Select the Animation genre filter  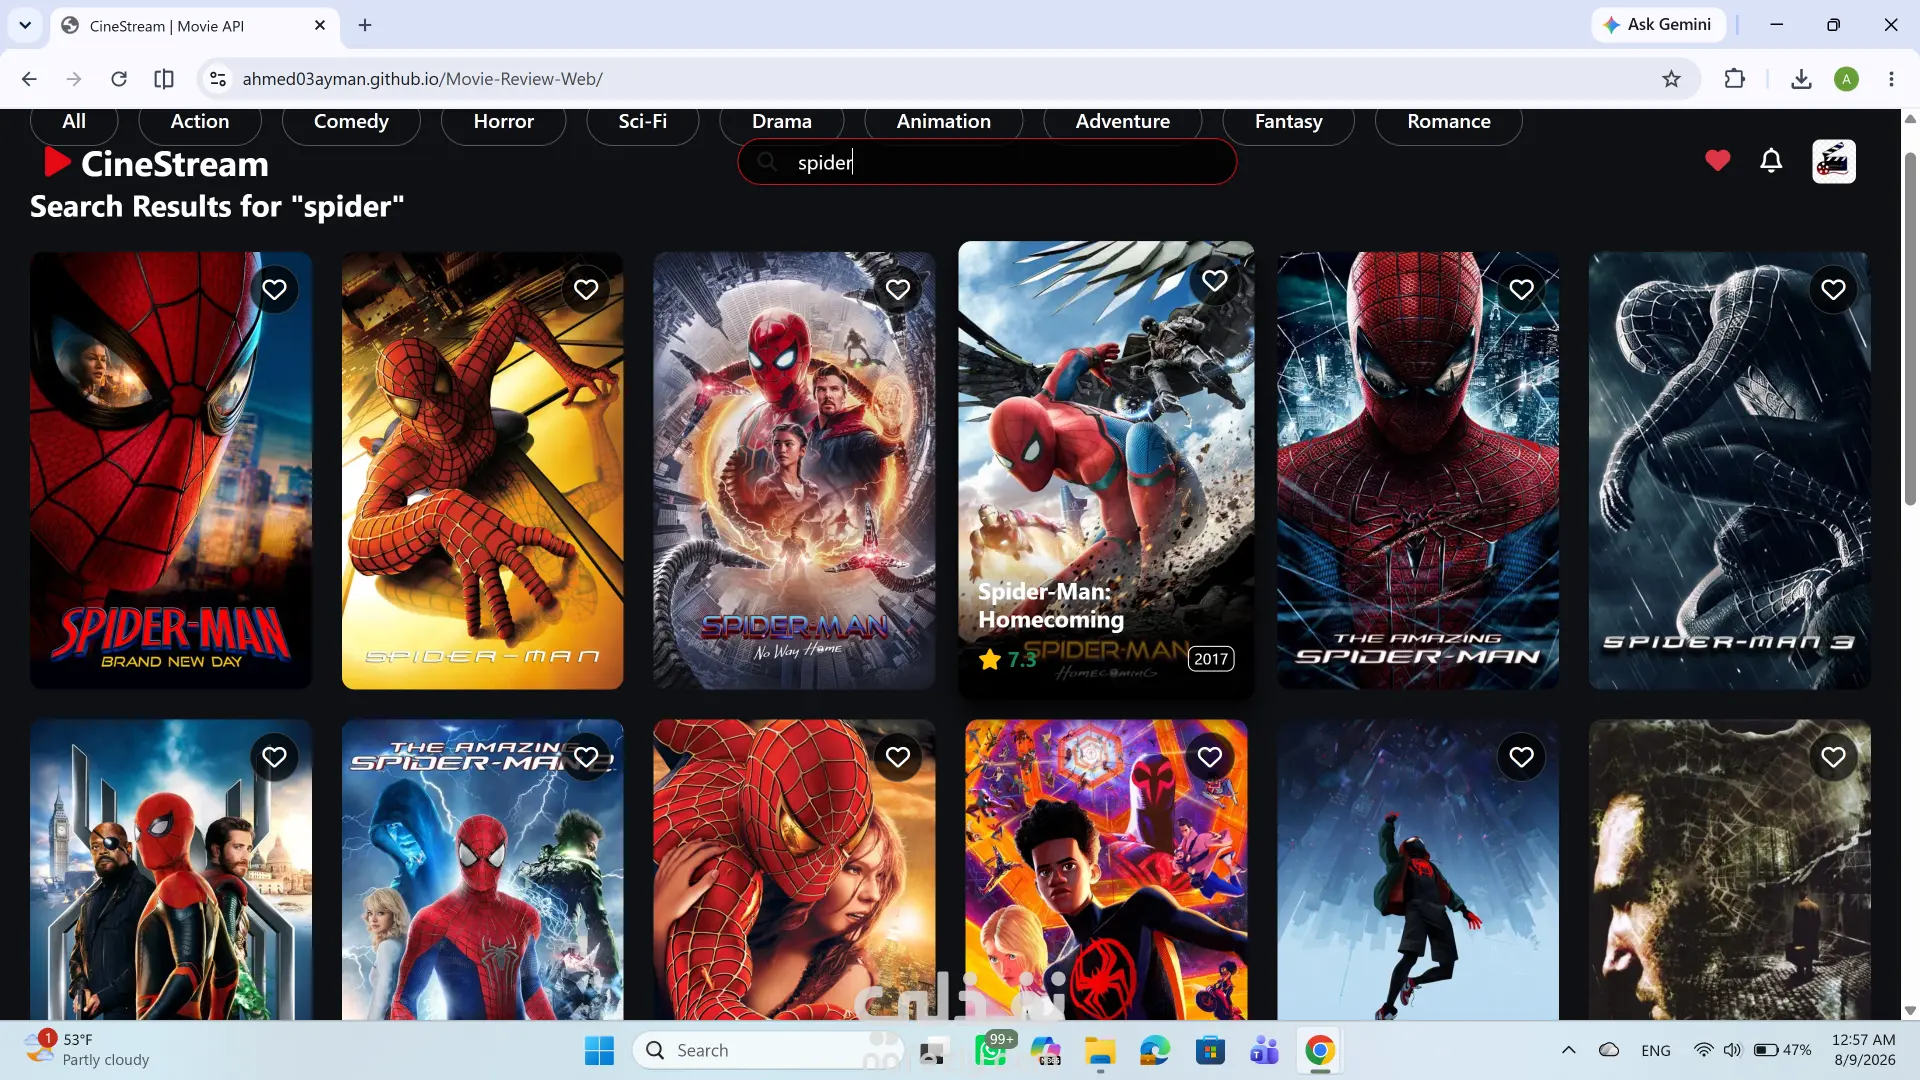pos(944,122)
